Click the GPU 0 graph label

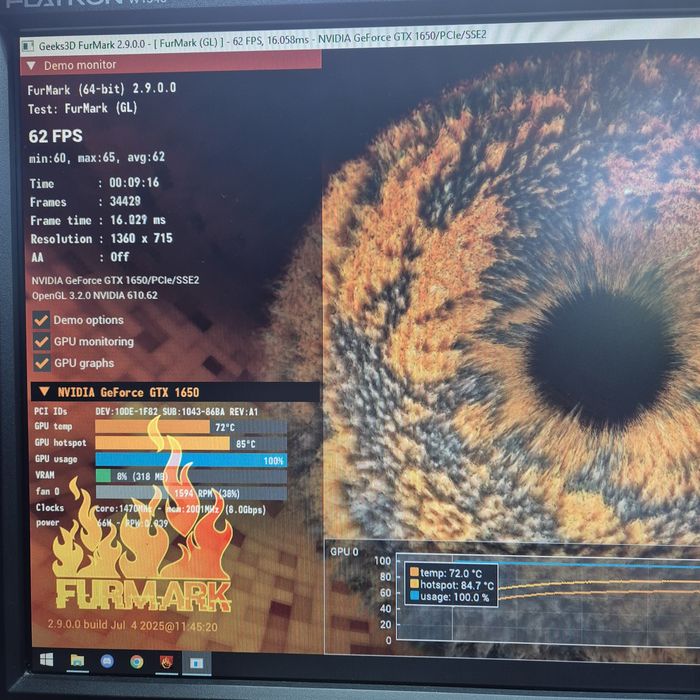point(344,552)
